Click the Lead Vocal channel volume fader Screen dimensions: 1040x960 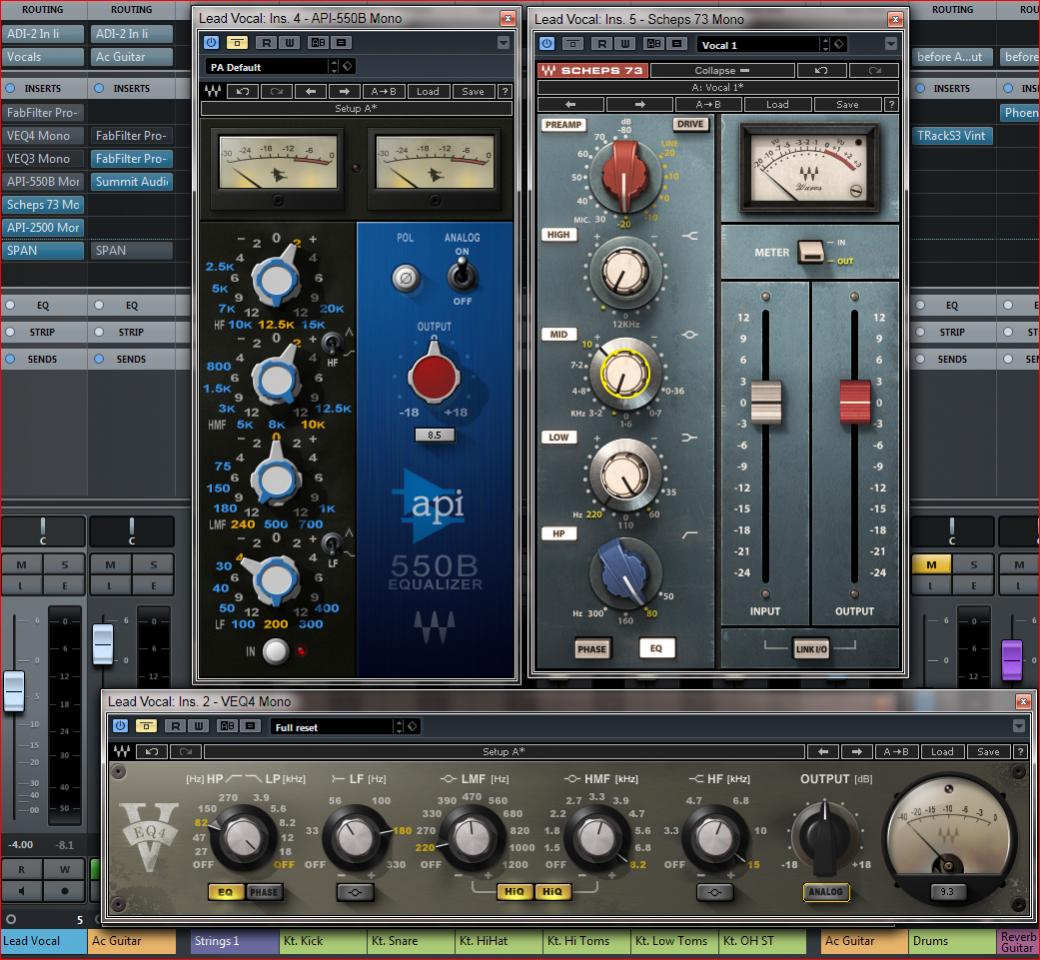click(14, 691)
